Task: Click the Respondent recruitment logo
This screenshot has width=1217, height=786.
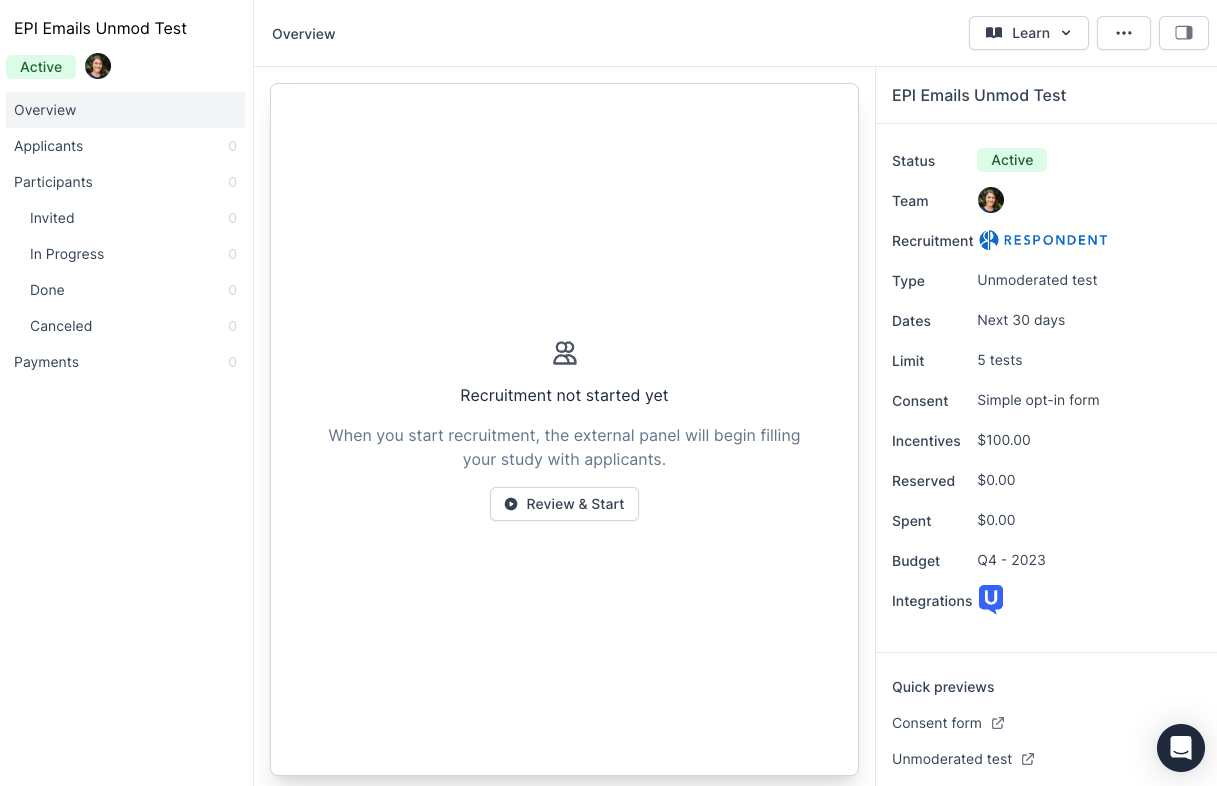Action: [1043, 240]
